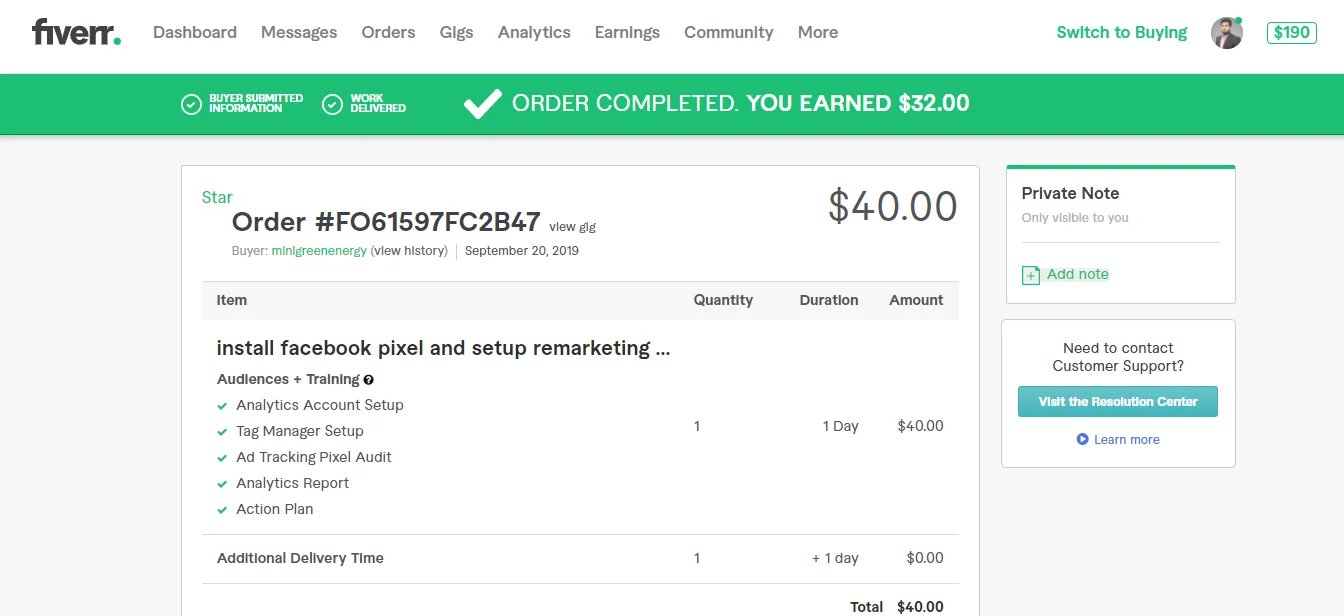Click the Audiences + Training help icon
Image resolution: width=1344 pixels, height=616 pixels.
369,380
